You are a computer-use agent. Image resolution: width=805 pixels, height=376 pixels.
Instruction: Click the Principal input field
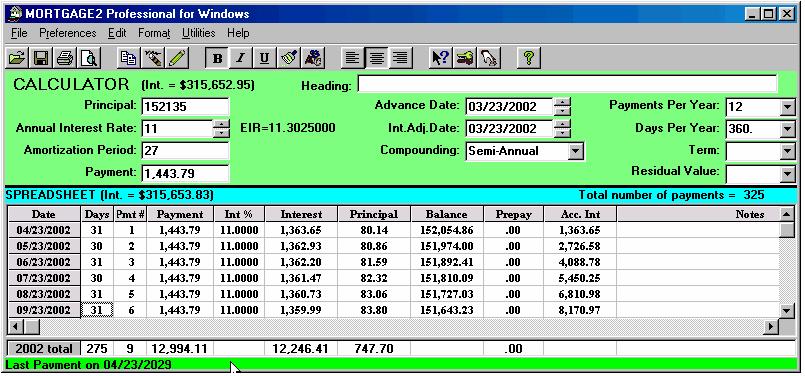coord(185,106)
